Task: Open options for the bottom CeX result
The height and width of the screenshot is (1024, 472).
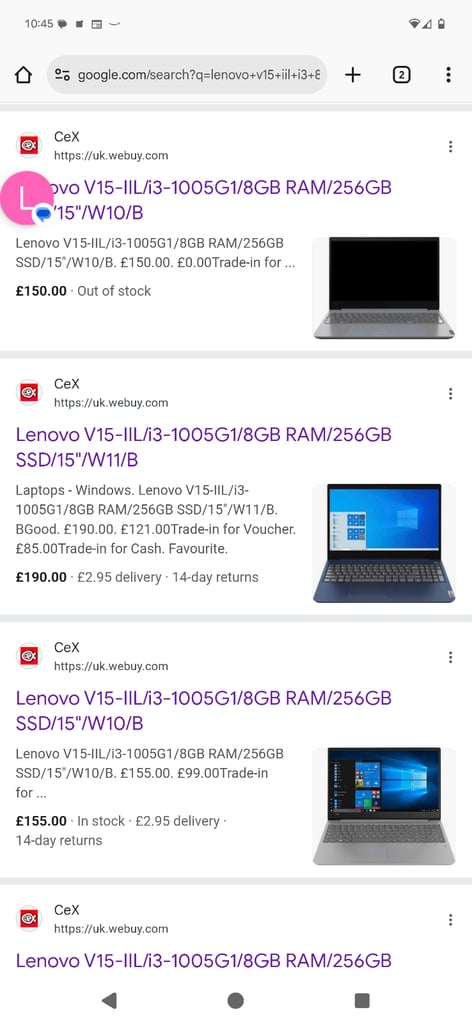Action: (x=450, y=920)
